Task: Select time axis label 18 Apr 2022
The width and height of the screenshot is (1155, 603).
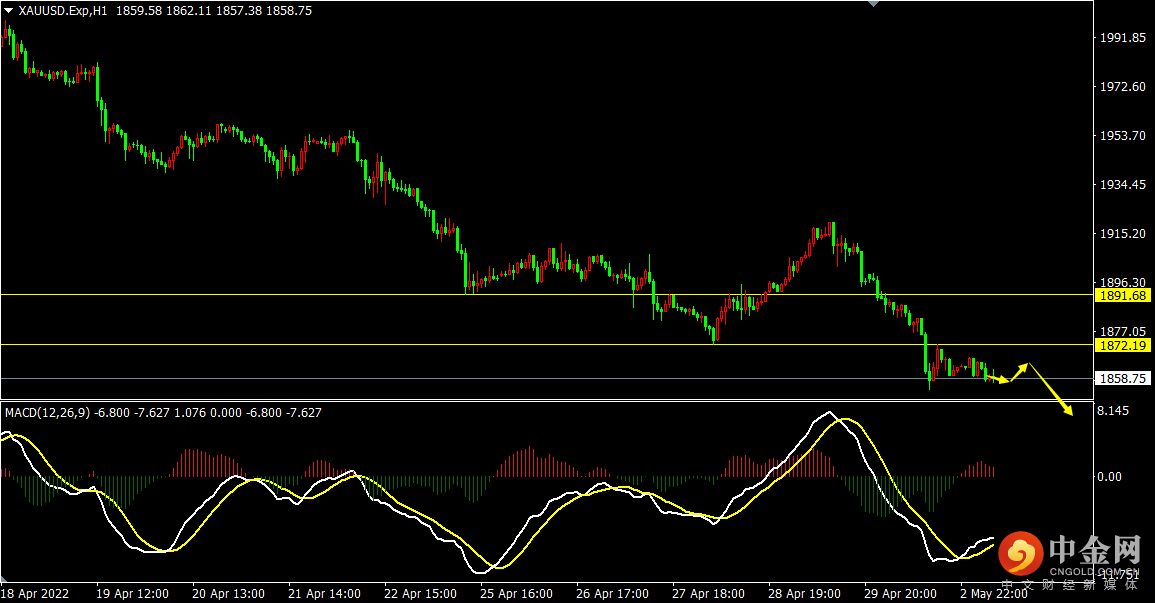Action: point(35,593)
